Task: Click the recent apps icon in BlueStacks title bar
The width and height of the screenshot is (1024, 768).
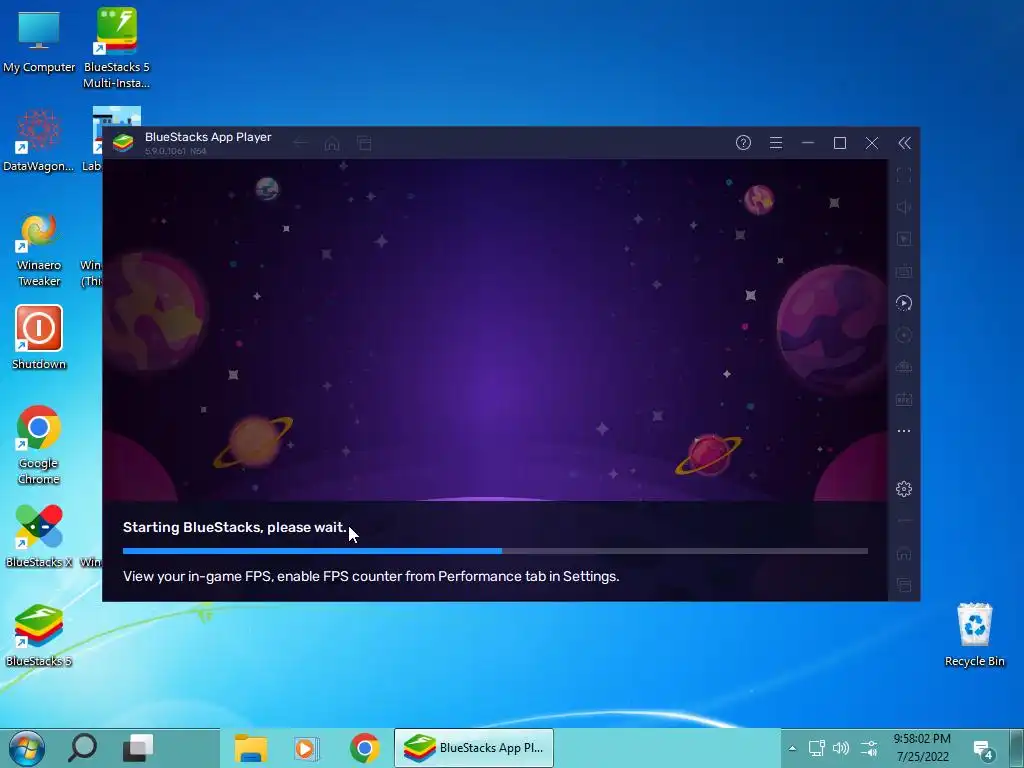Action: (364, 143)
